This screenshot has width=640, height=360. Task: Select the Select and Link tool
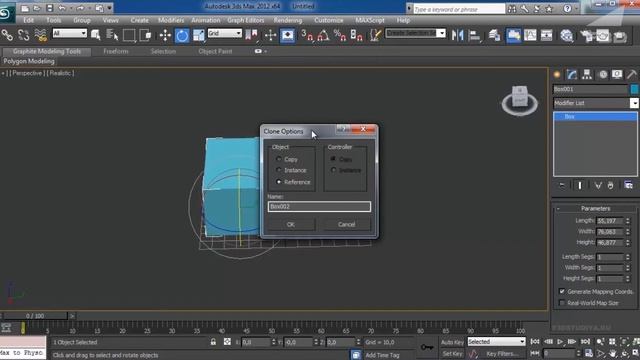7,36
